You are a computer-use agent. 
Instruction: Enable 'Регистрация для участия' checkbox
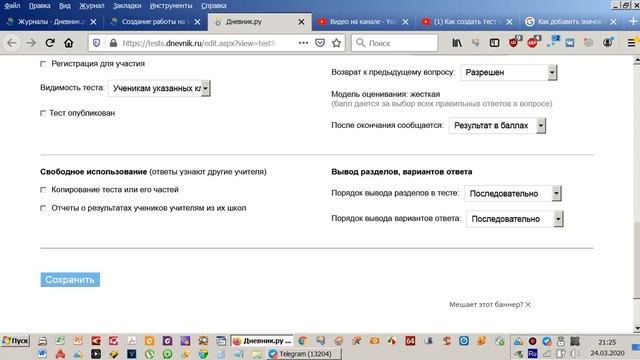coord(43,64)
